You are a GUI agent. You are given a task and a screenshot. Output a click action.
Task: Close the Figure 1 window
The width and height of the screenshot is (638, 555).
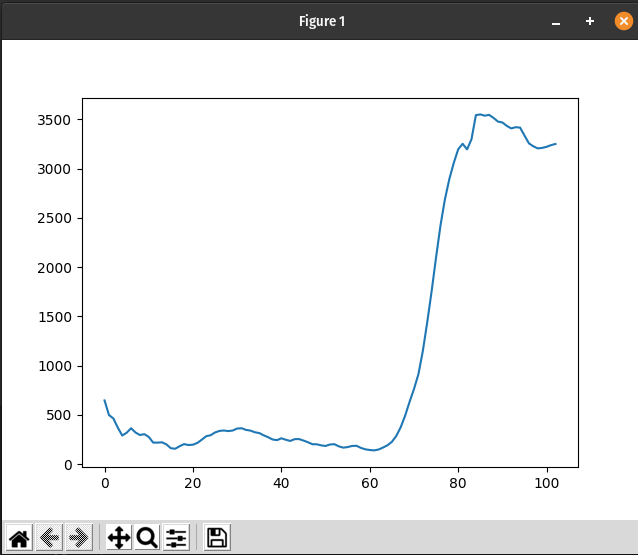623,21
